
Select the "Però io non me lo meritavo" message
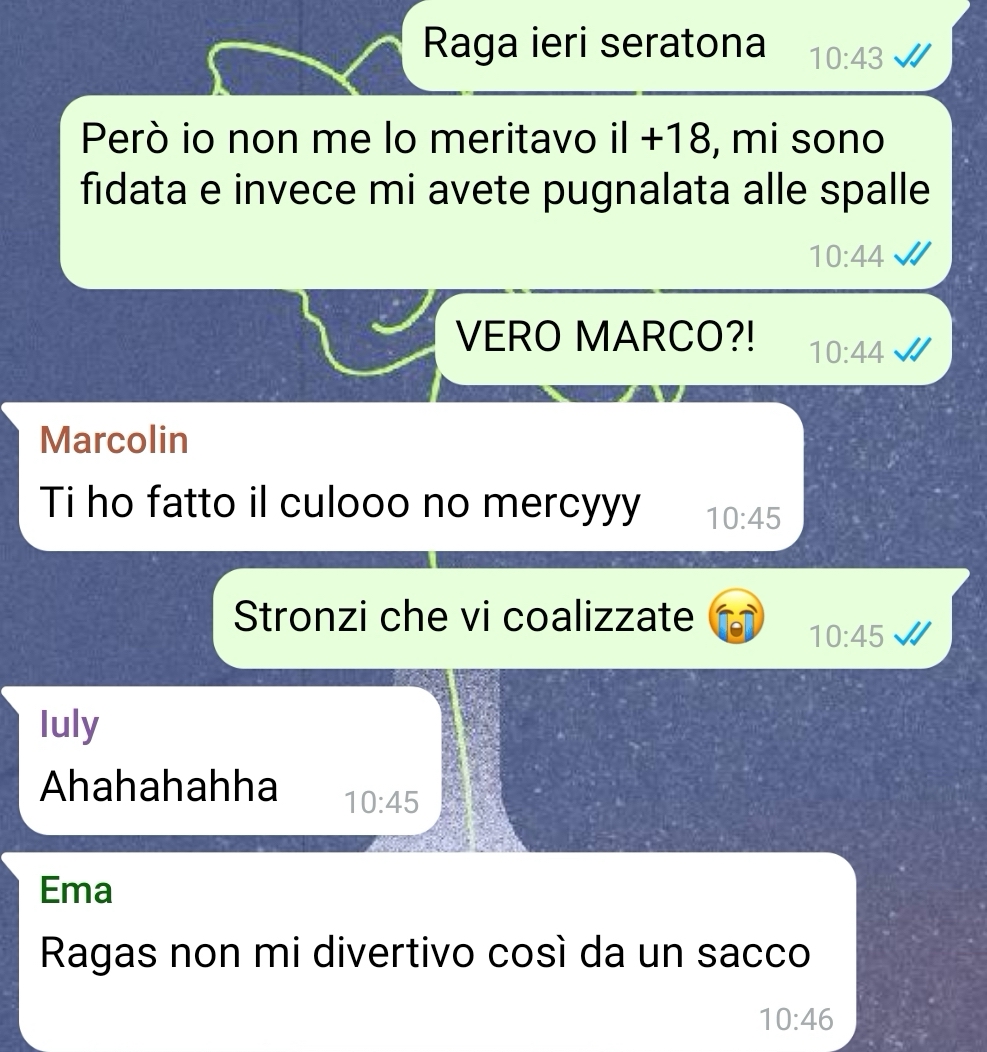tap(506, 192)
